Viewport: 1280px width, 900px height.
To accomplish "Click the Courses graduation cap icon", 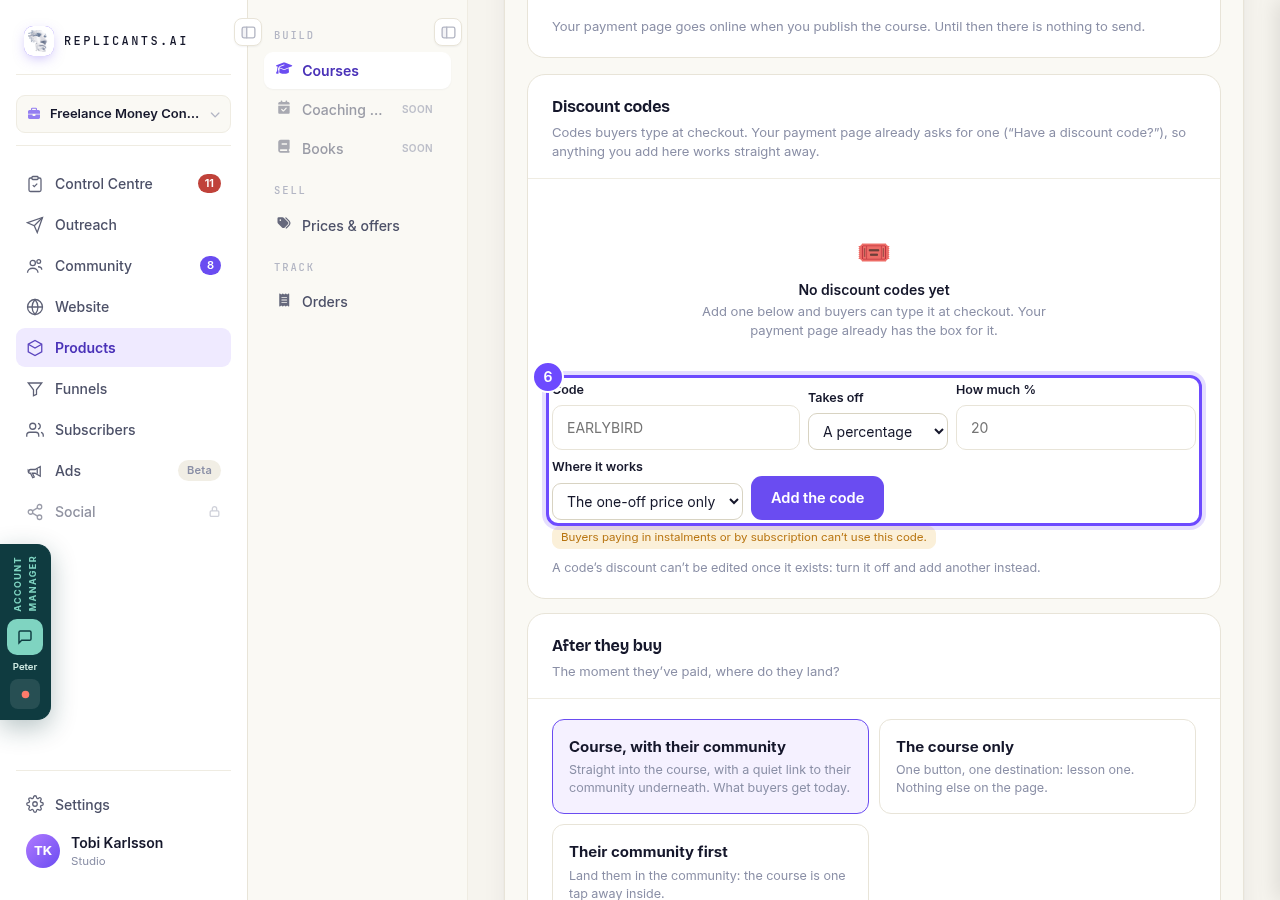I will pos(284,70).
